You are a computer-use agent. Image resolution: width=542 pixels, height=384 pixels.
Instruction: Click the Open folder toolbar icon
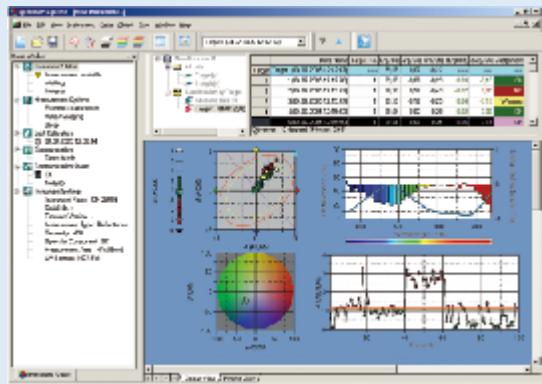point(37,42)
